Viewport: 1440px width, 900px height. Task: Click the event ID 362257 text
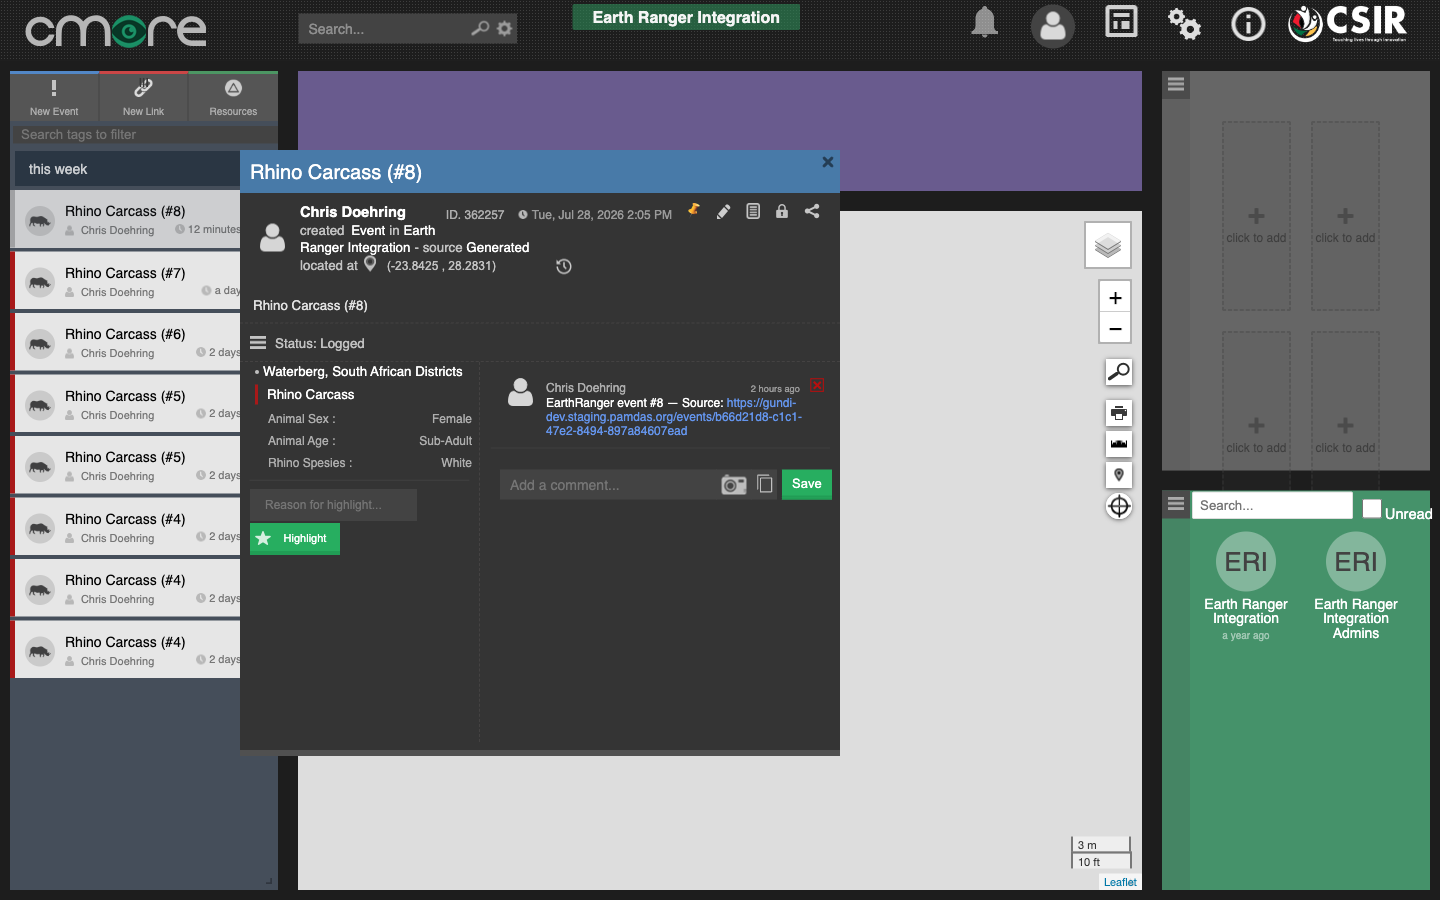point(475,215)
